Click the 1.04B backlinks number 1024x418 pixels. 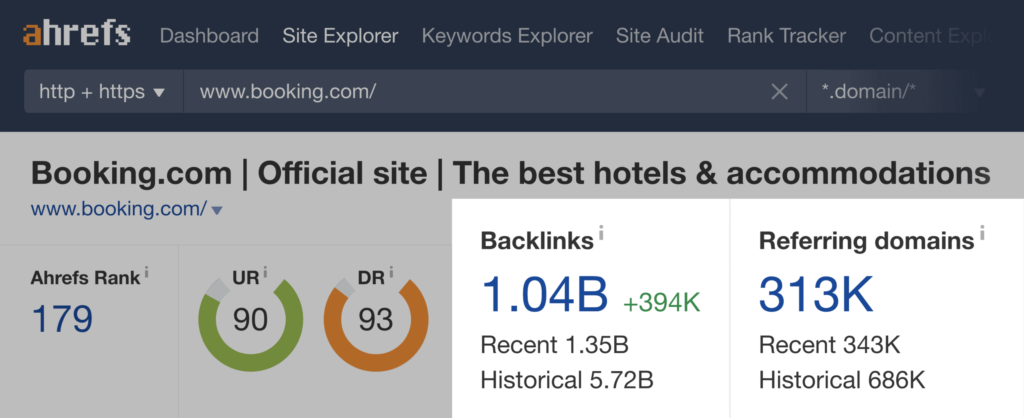point(544,295)
